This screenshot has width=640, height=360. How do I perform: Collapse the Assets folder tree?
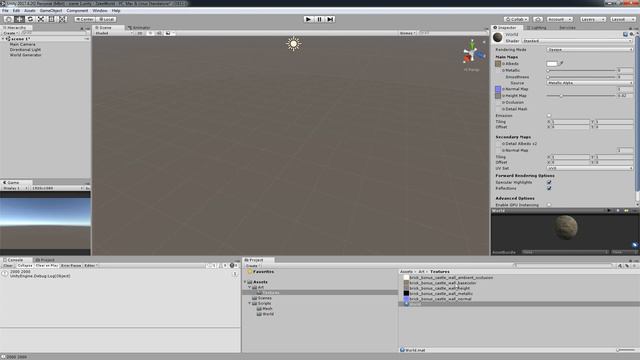[x=245, y=282]
